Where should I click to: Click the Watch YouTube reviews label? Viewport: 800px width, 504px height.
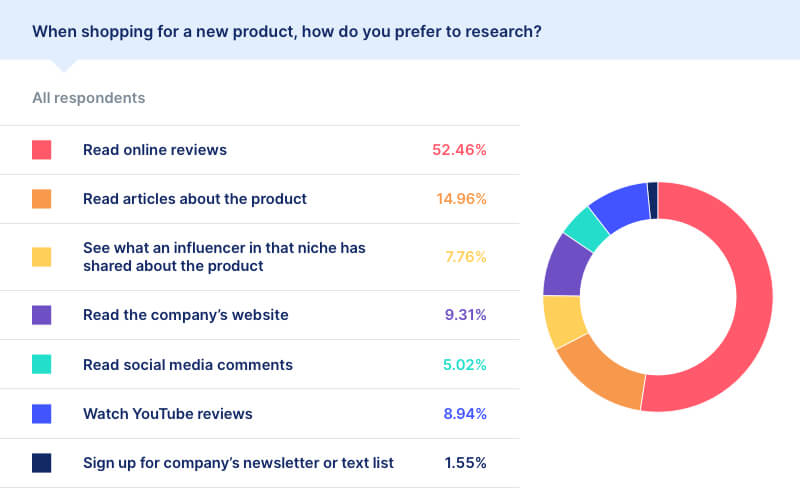[x=168, y=413]
